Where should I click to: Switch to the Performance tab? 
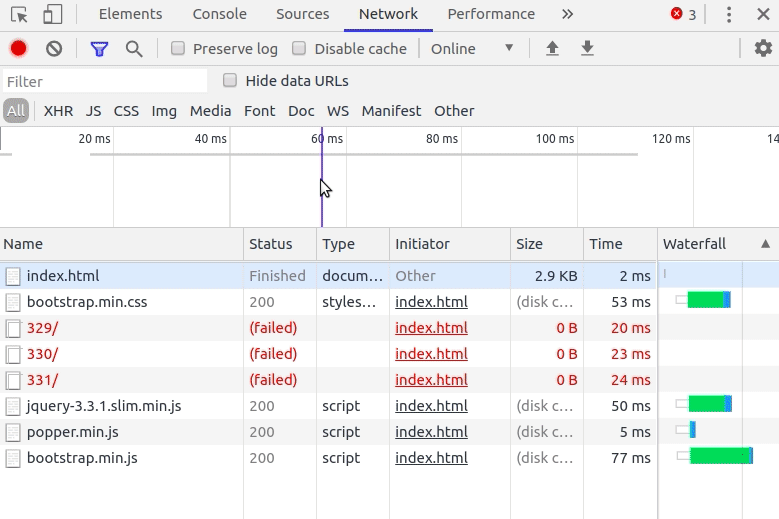click(491, 14)
